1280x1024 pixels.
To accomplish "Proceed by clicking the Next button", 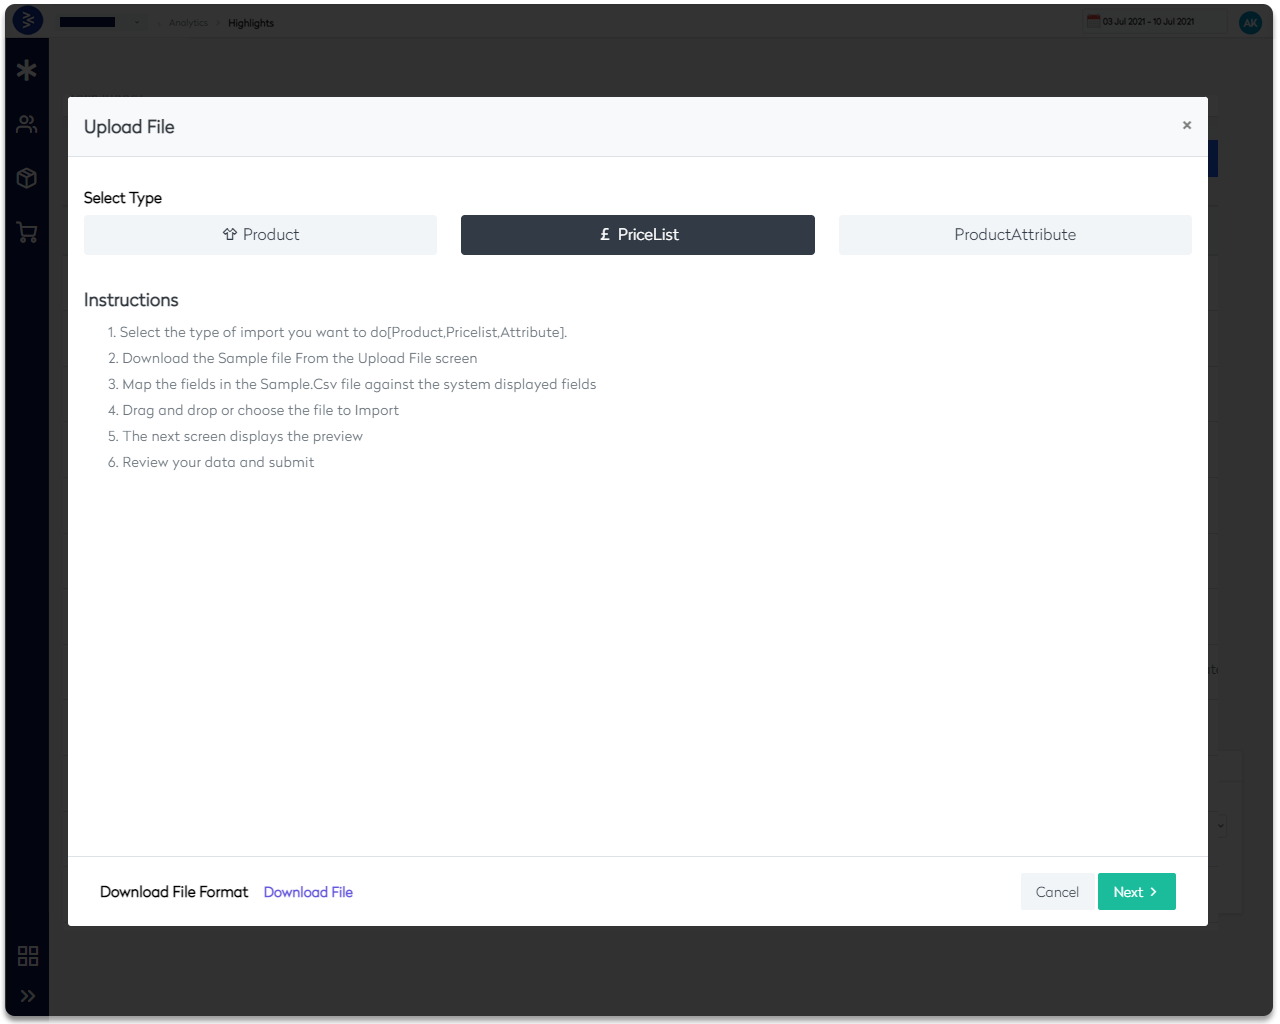I will [1136, 891].
